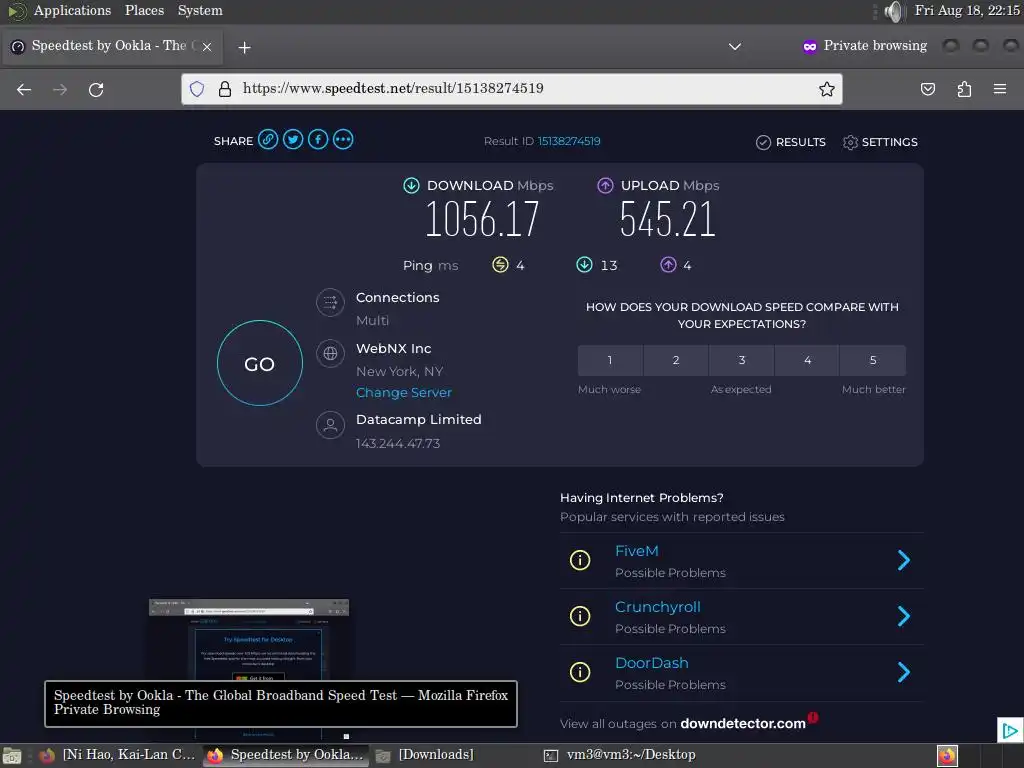Open DoorDash outage report
The height and width of the screenshot is (768, 1024).
[x=652, y=663]
